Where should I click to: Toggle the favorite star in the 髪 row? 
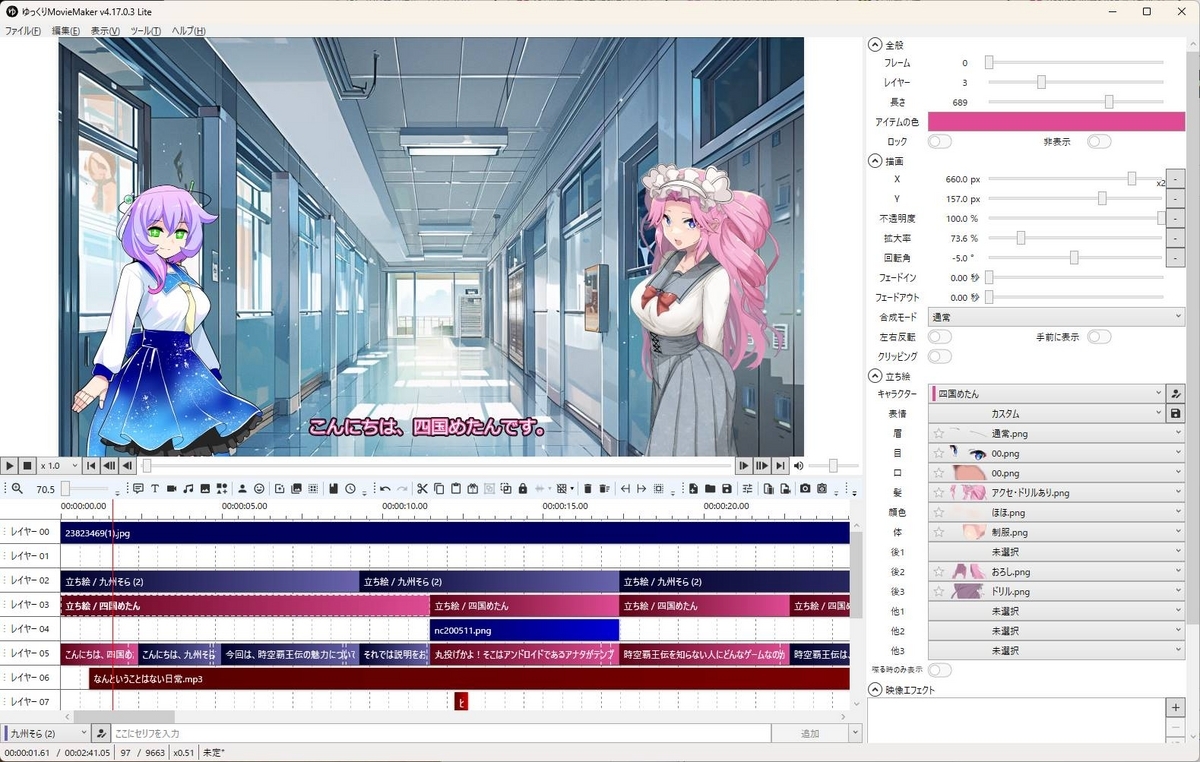pyautogui.click(x=938, y=492)
